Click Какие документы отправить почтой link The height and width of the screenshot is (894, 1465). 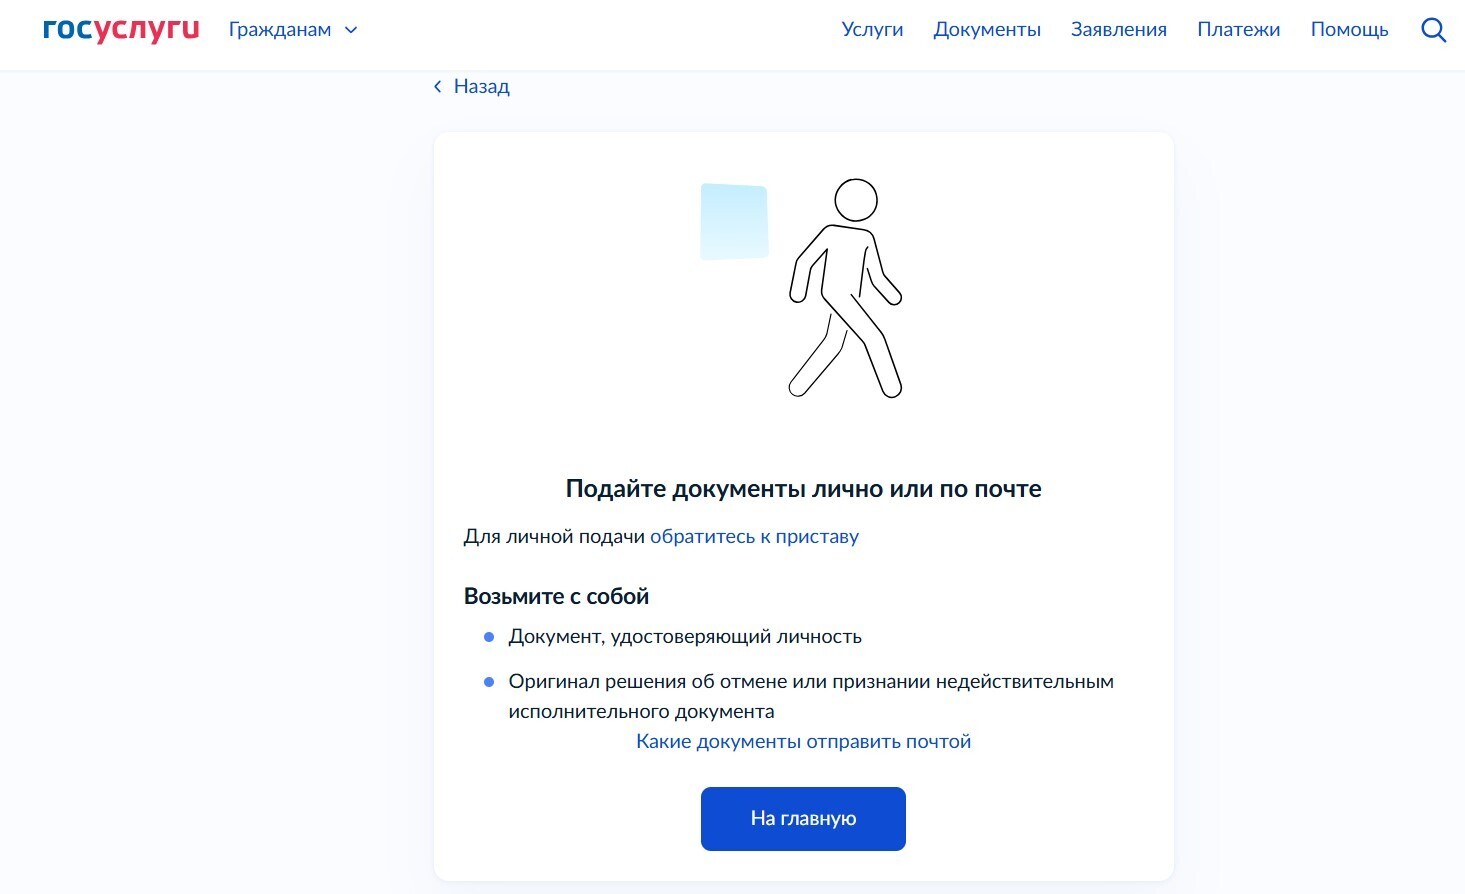pyautogui.click(x=802, y=741)
